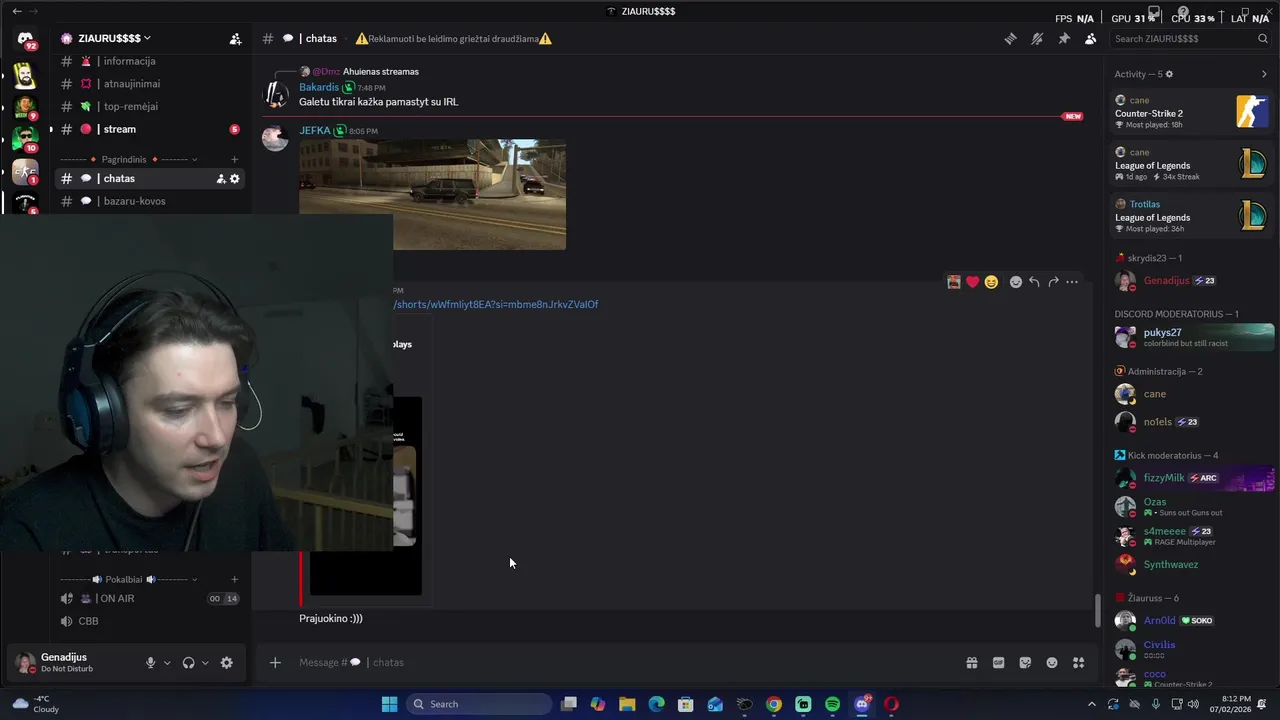This screenshot has height=720, width=1280.
Task: React with laughing emoji on message
Action: click(991, 282)
